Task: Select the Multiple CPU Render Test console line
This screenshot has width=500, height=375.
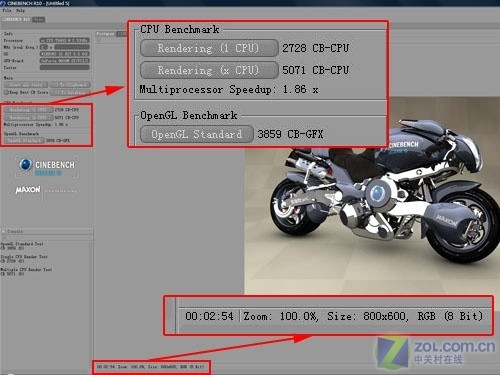Action: [26, 269]
